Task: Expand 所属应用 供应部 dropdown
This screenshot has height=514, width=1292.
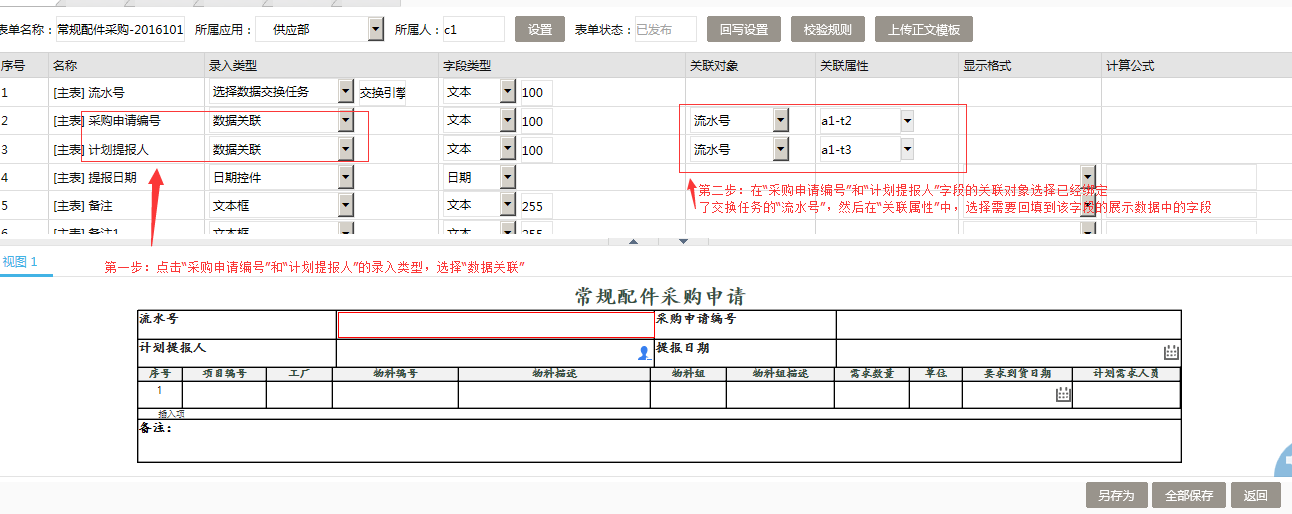Action: click(x=376, y=30)
